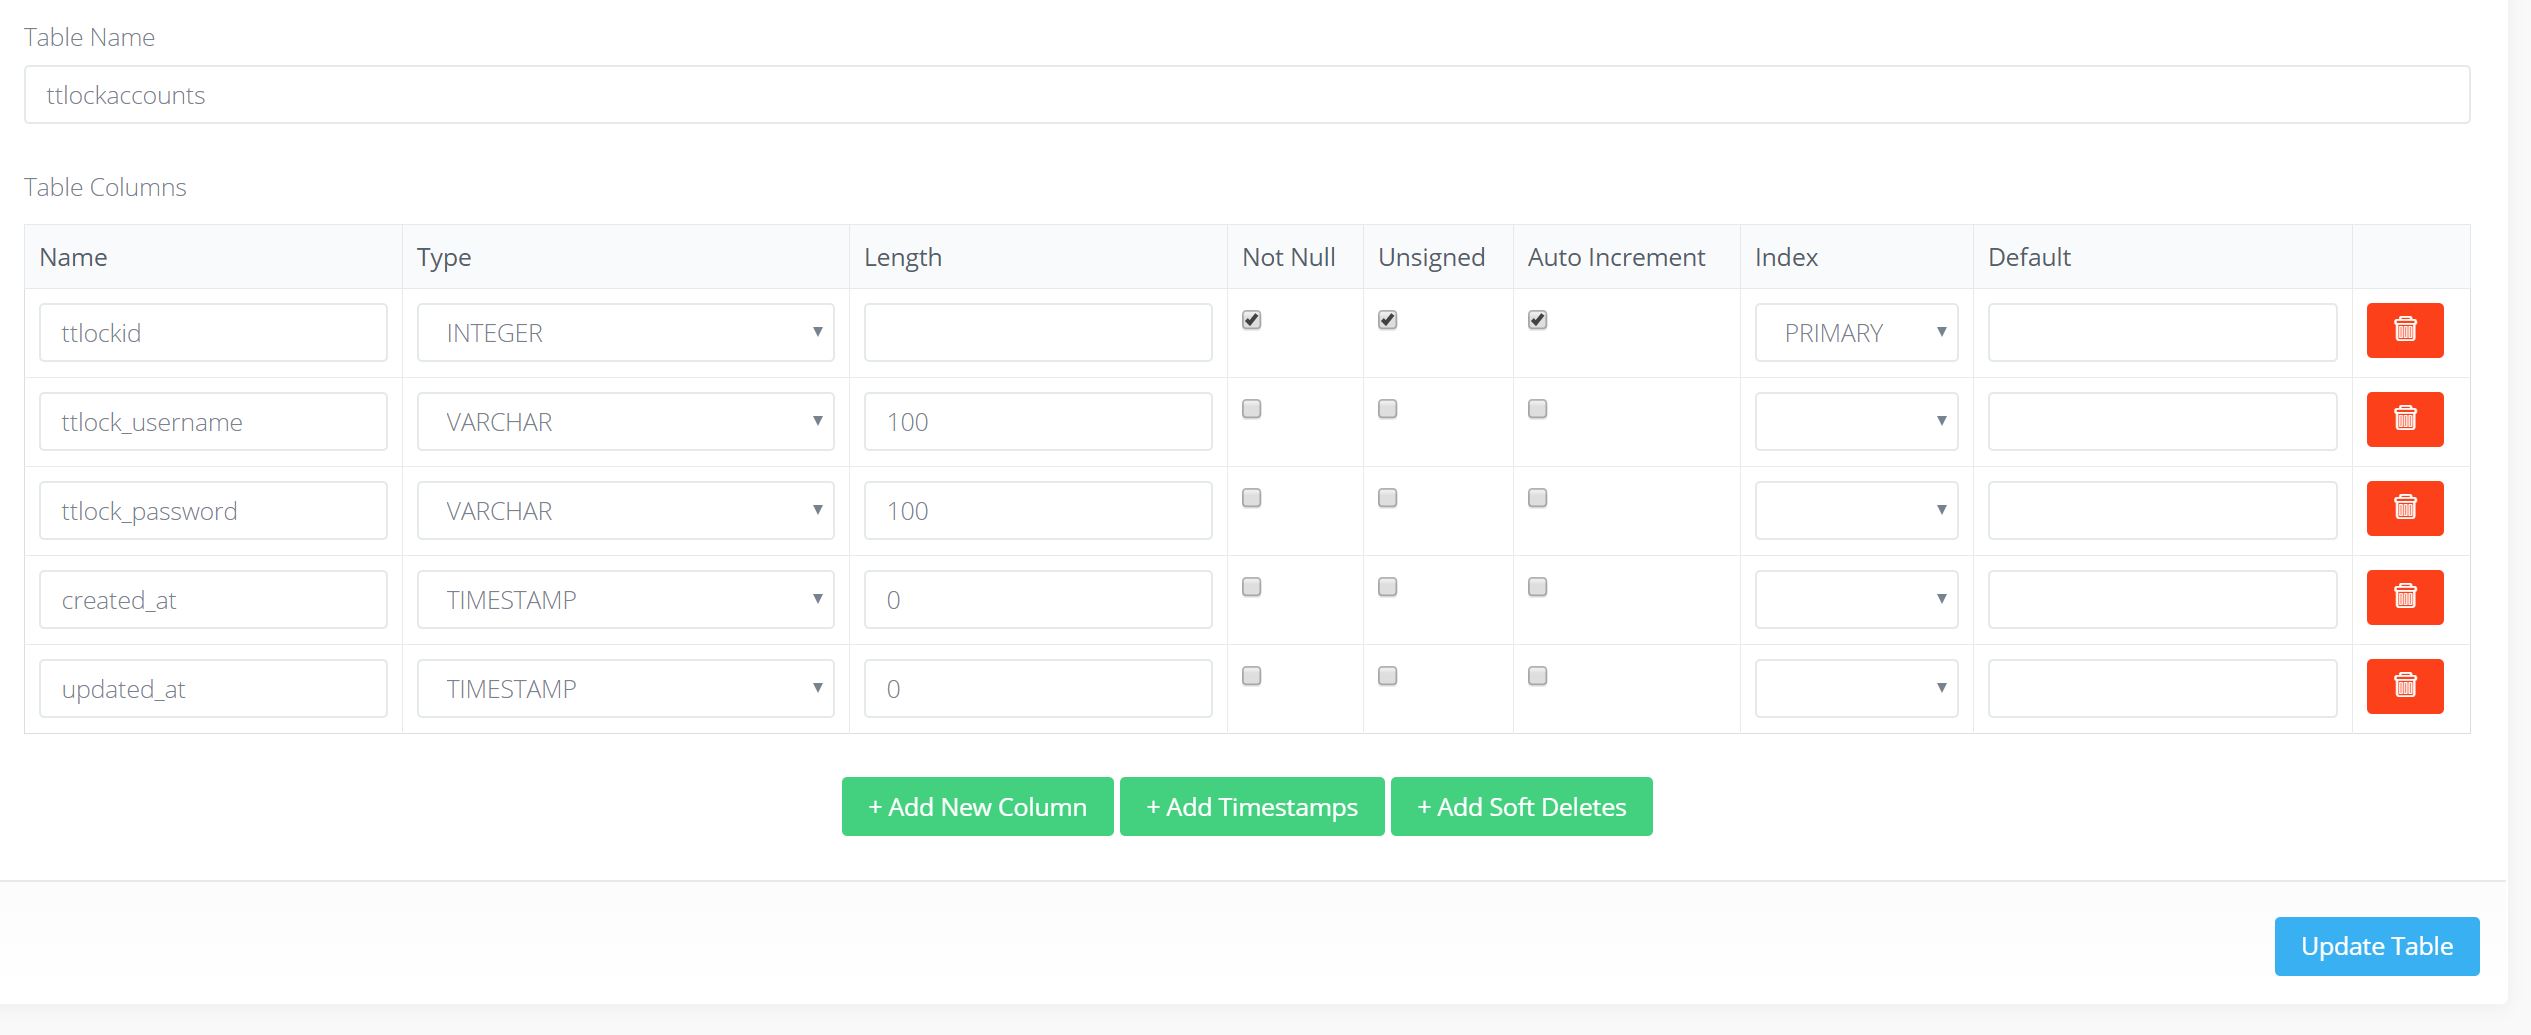Click the Add Soft Deletes button
The width and height of the screenshot is (2531, 1035).
coord(1520,806)
